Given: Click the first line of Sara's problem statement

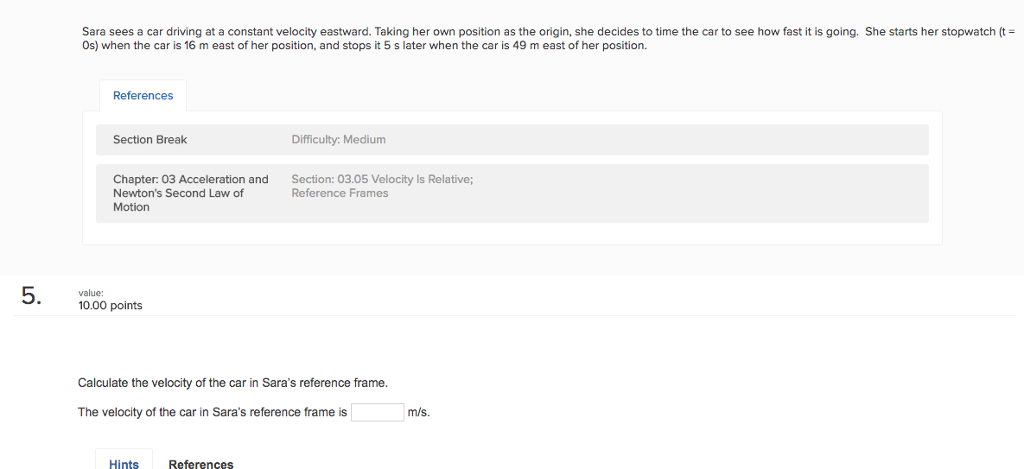Looking at the screenshot, I should click(x=500, y=32).
